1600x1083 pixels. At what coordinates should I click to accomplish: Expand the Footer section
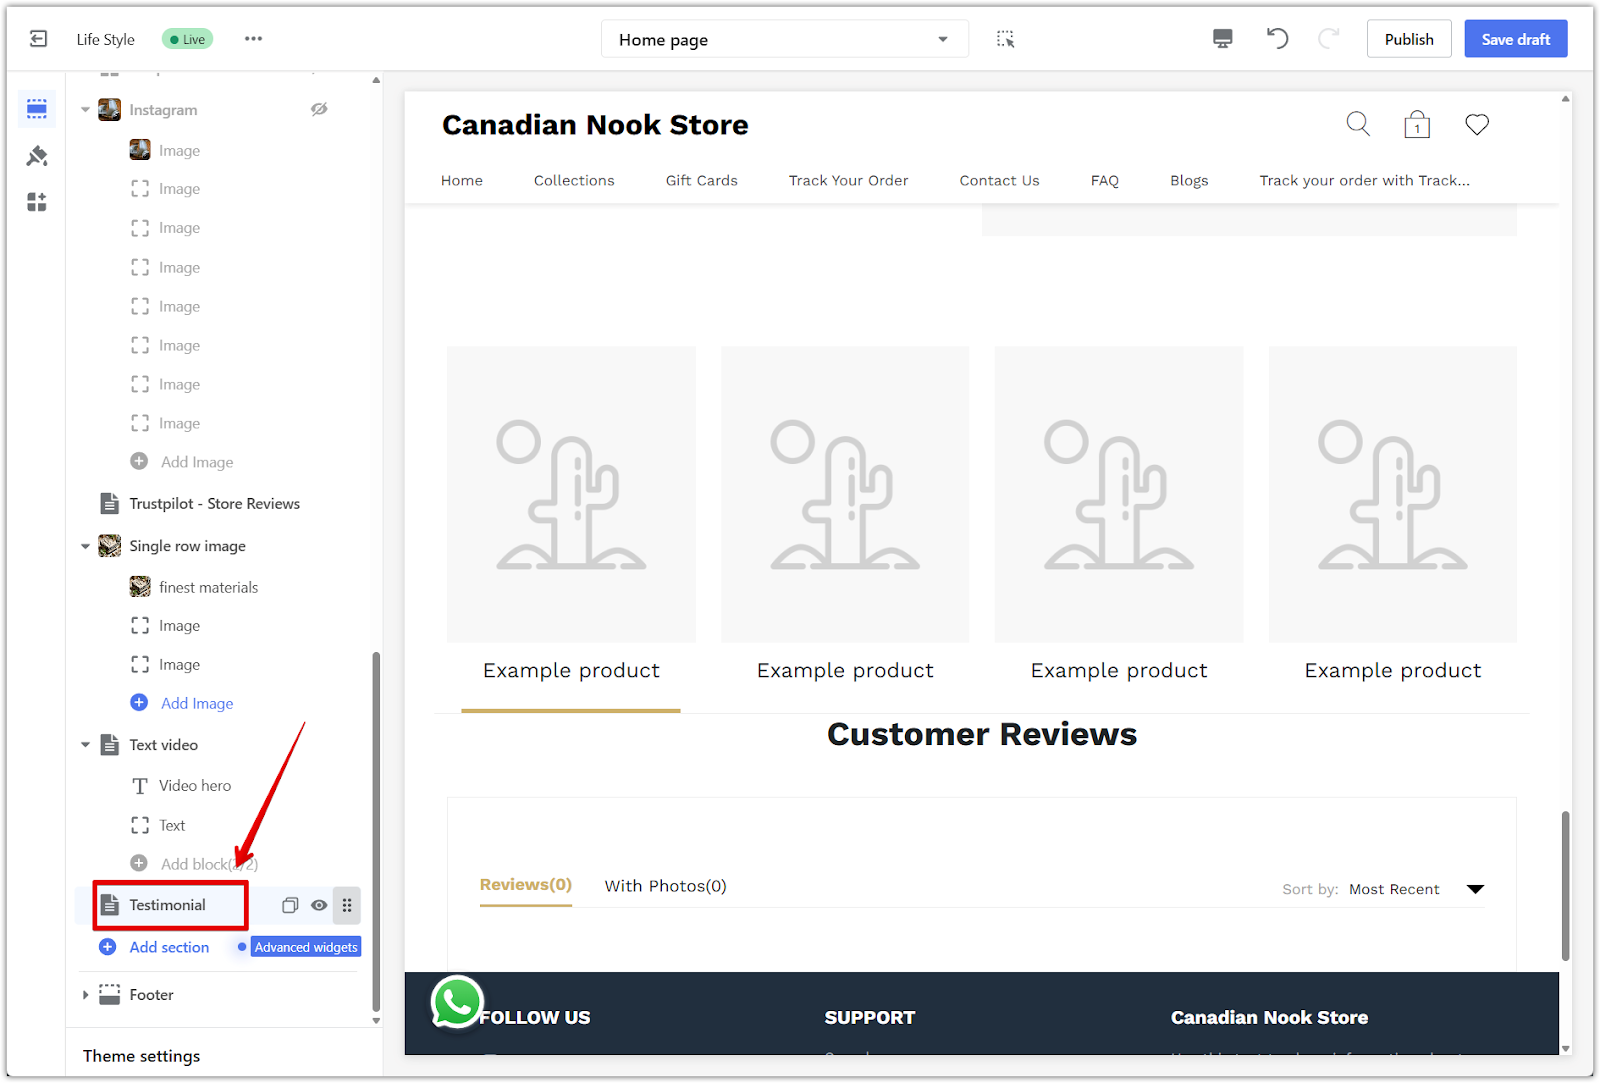tap(85, 994)
